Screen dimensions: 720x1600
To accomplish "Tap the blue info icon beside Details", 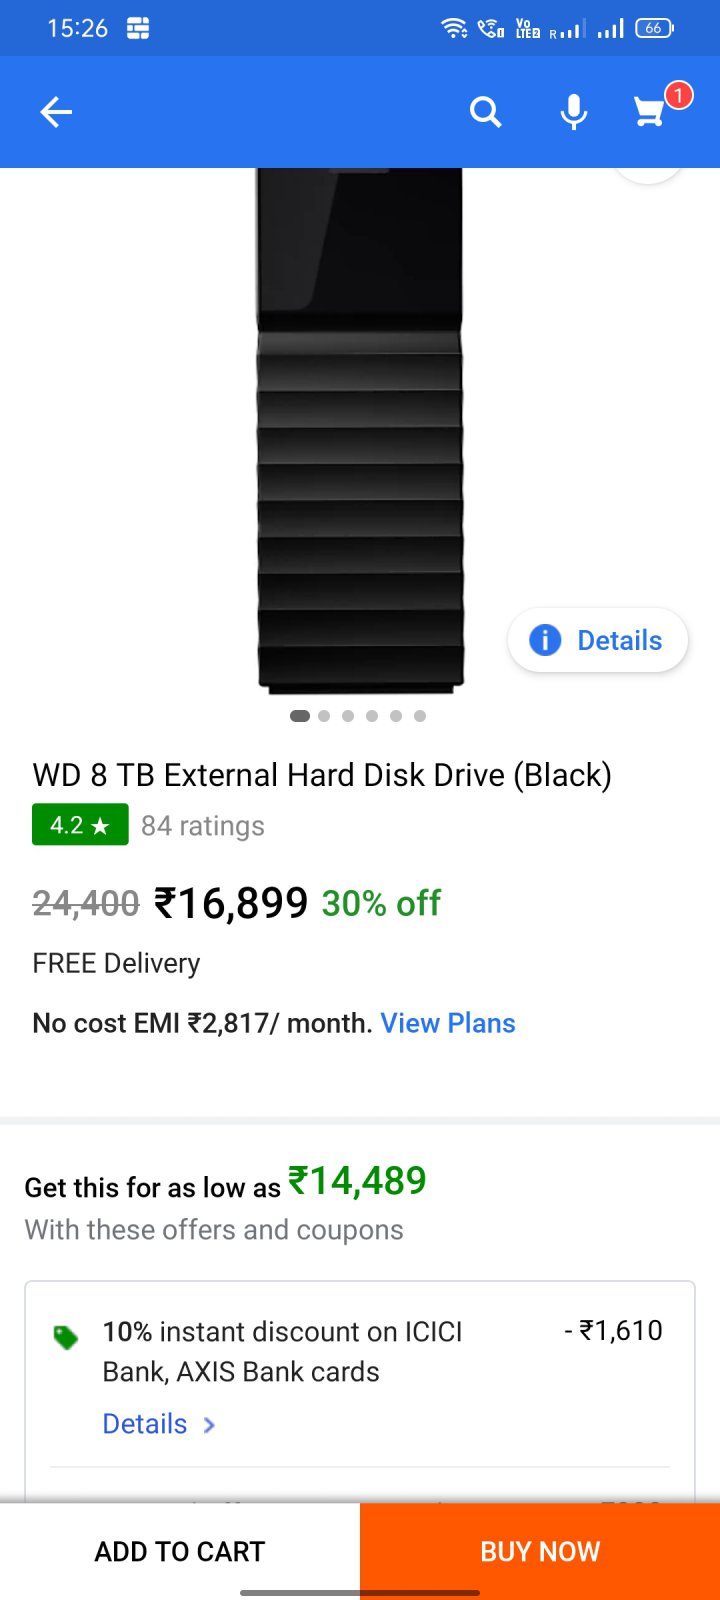I will point(544,640).
